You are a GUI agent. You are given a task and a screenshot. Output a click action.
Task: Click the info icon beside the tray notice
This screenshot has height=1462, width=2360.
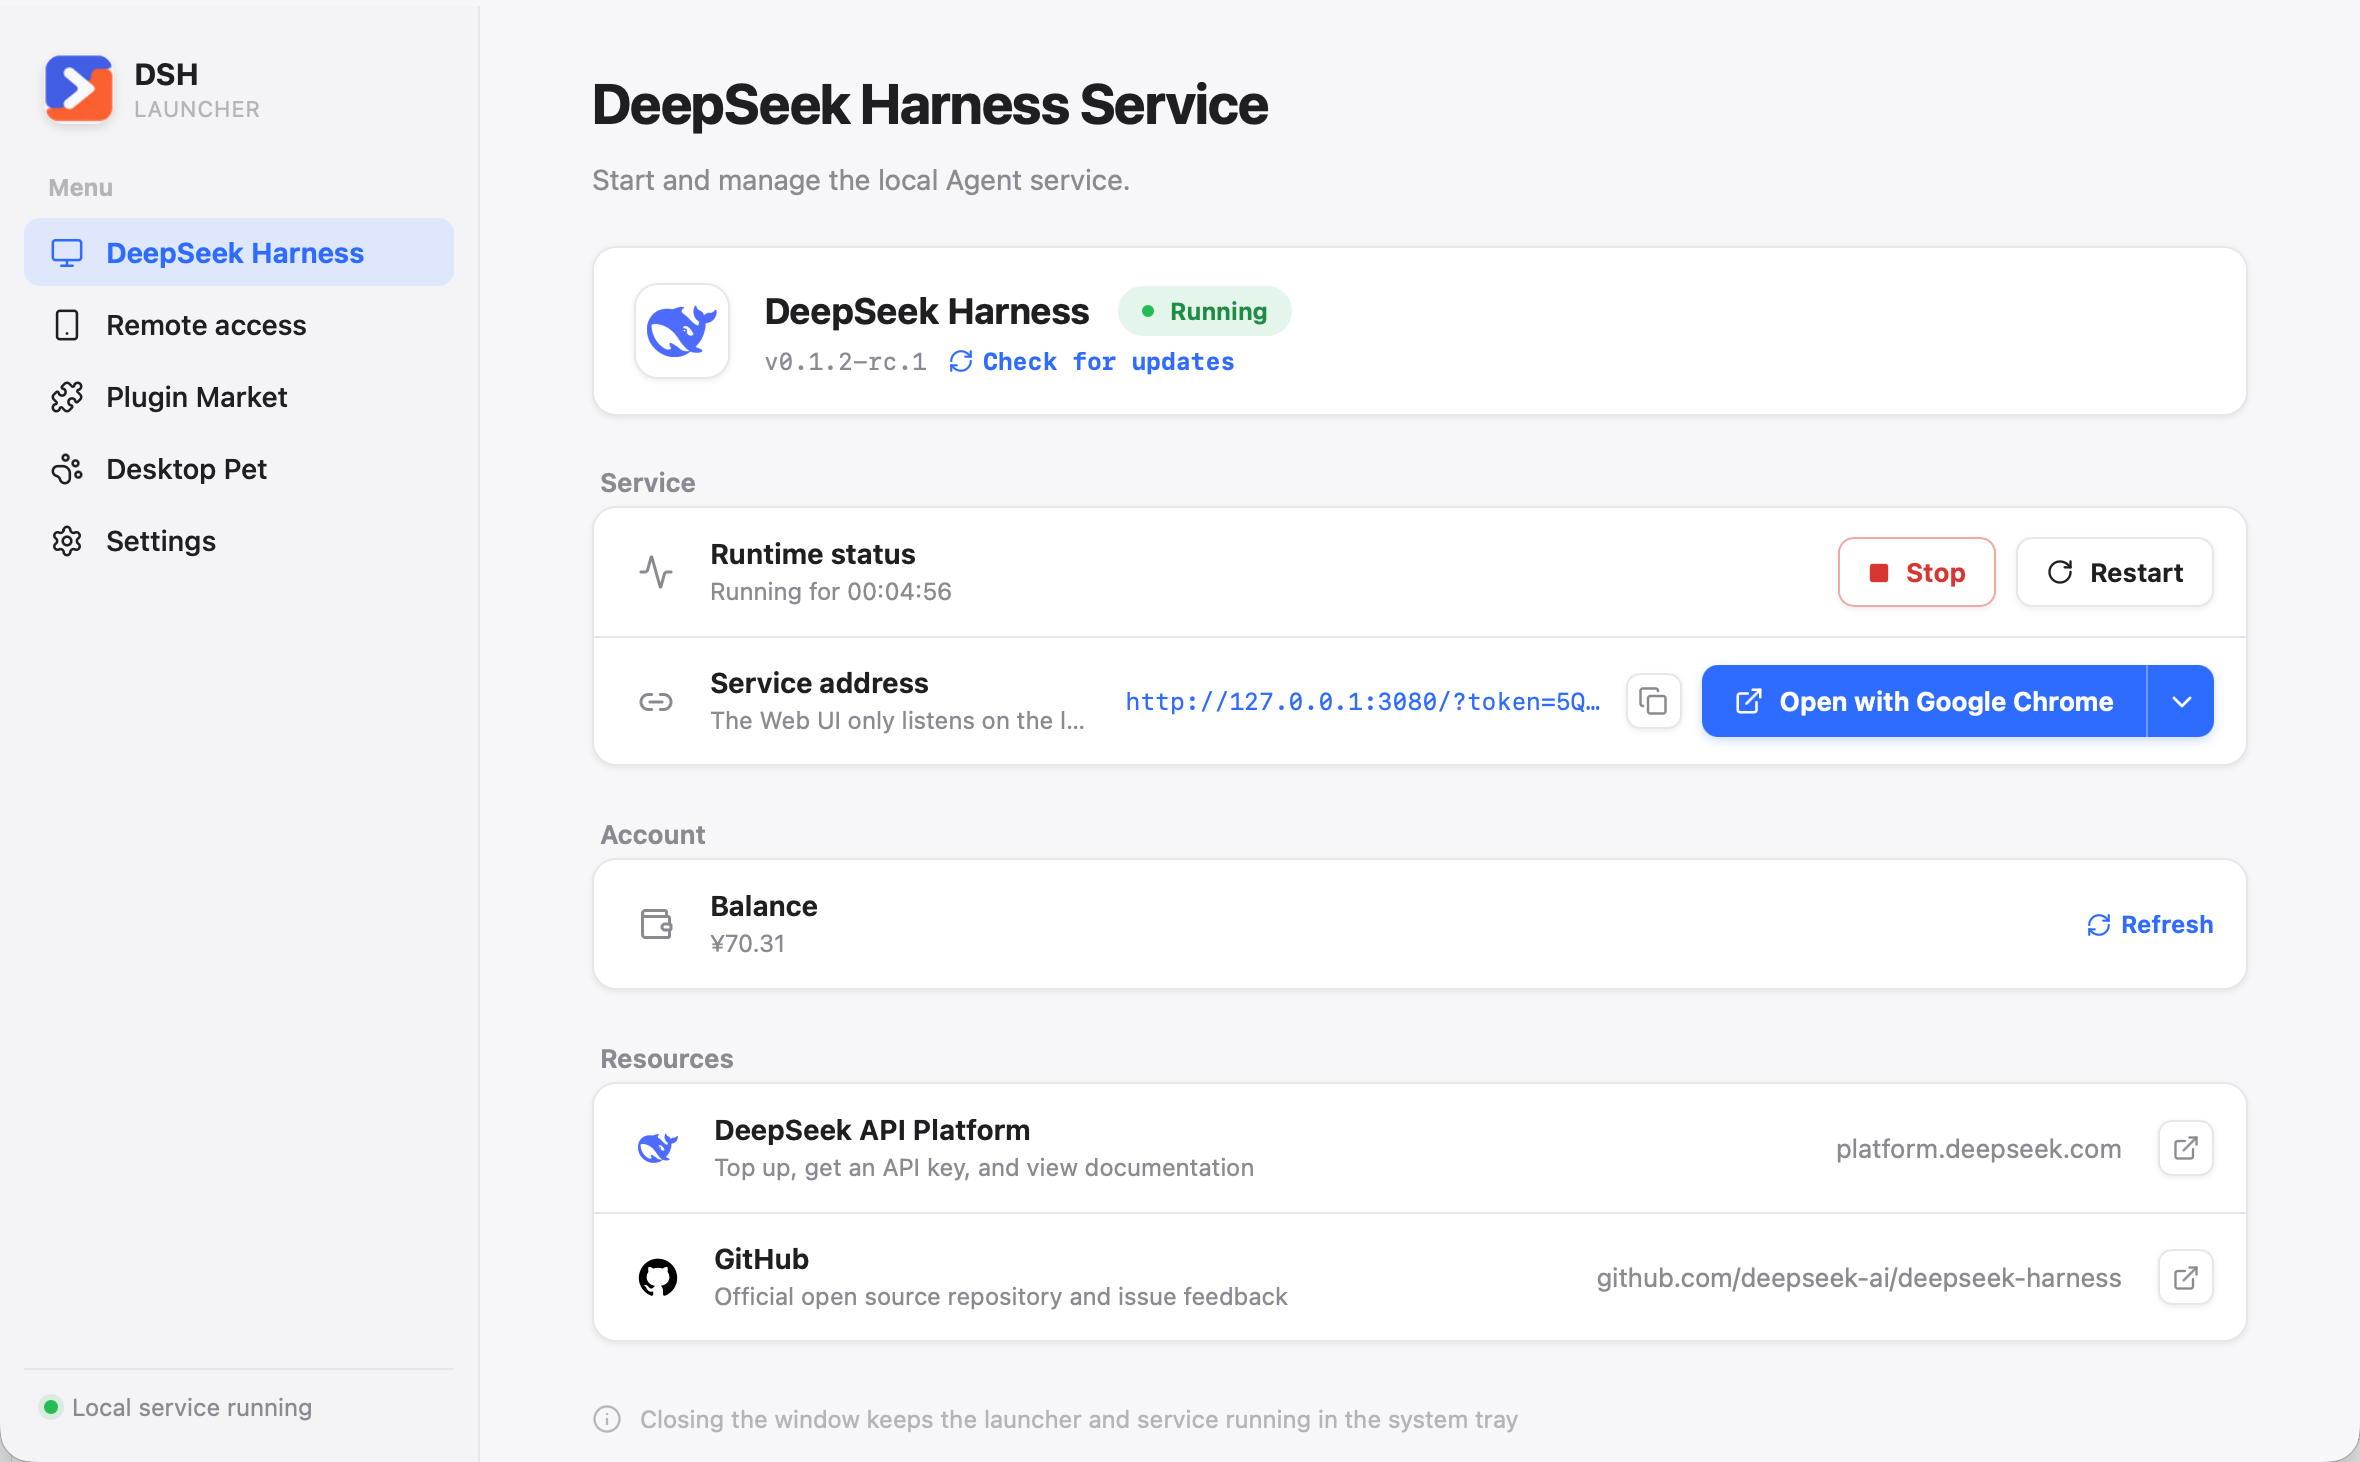coord(607,1419)
